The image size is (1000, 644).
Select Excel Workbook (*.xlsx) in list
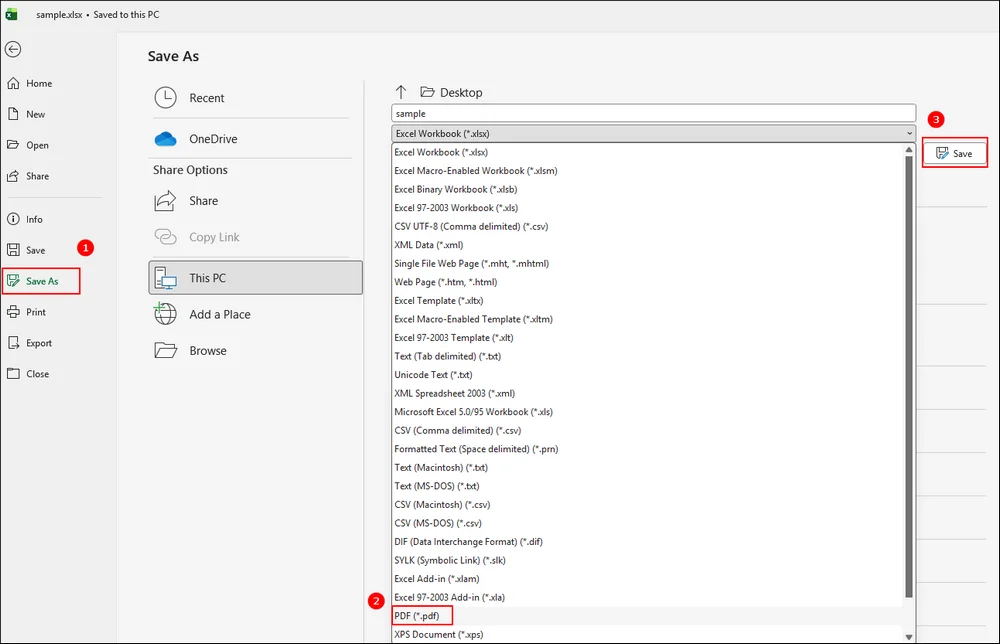(649, 152)
